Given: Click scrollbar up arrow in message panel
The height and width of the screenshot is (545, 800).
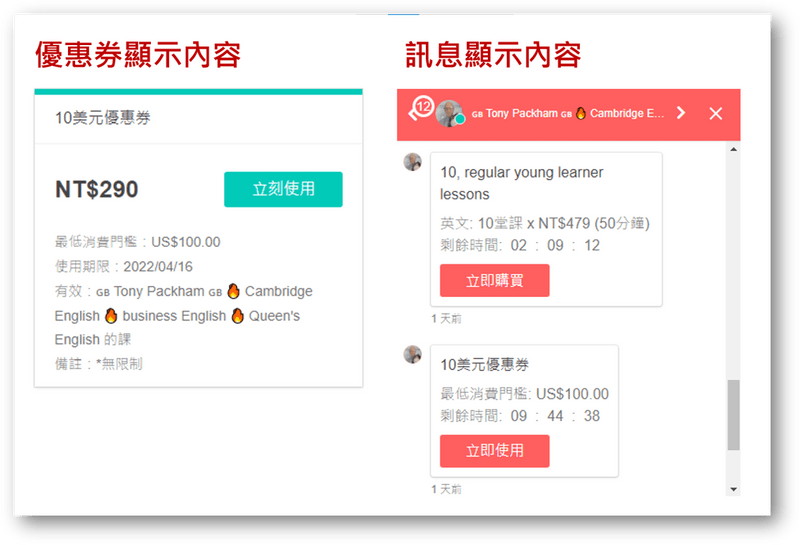Looking at the screenshot, I should pos(734,150).
